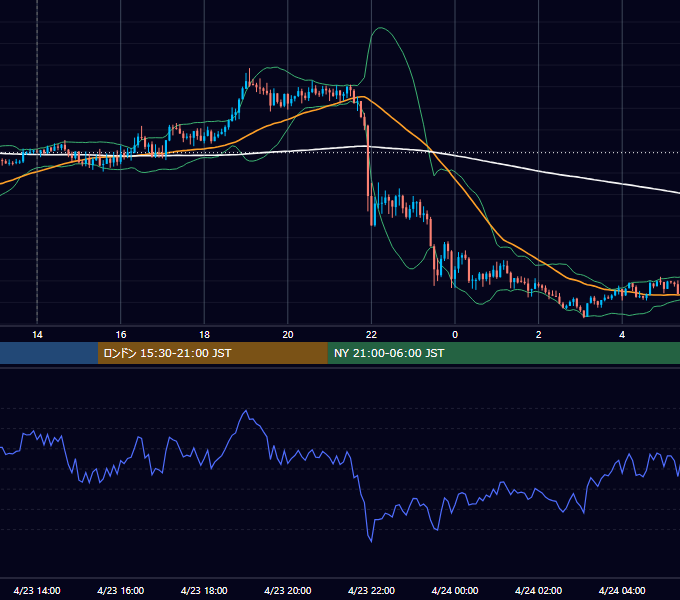Viewport: 680px width, 600px height.
Task: Click the 20 hour axis label
Action: 288,335
